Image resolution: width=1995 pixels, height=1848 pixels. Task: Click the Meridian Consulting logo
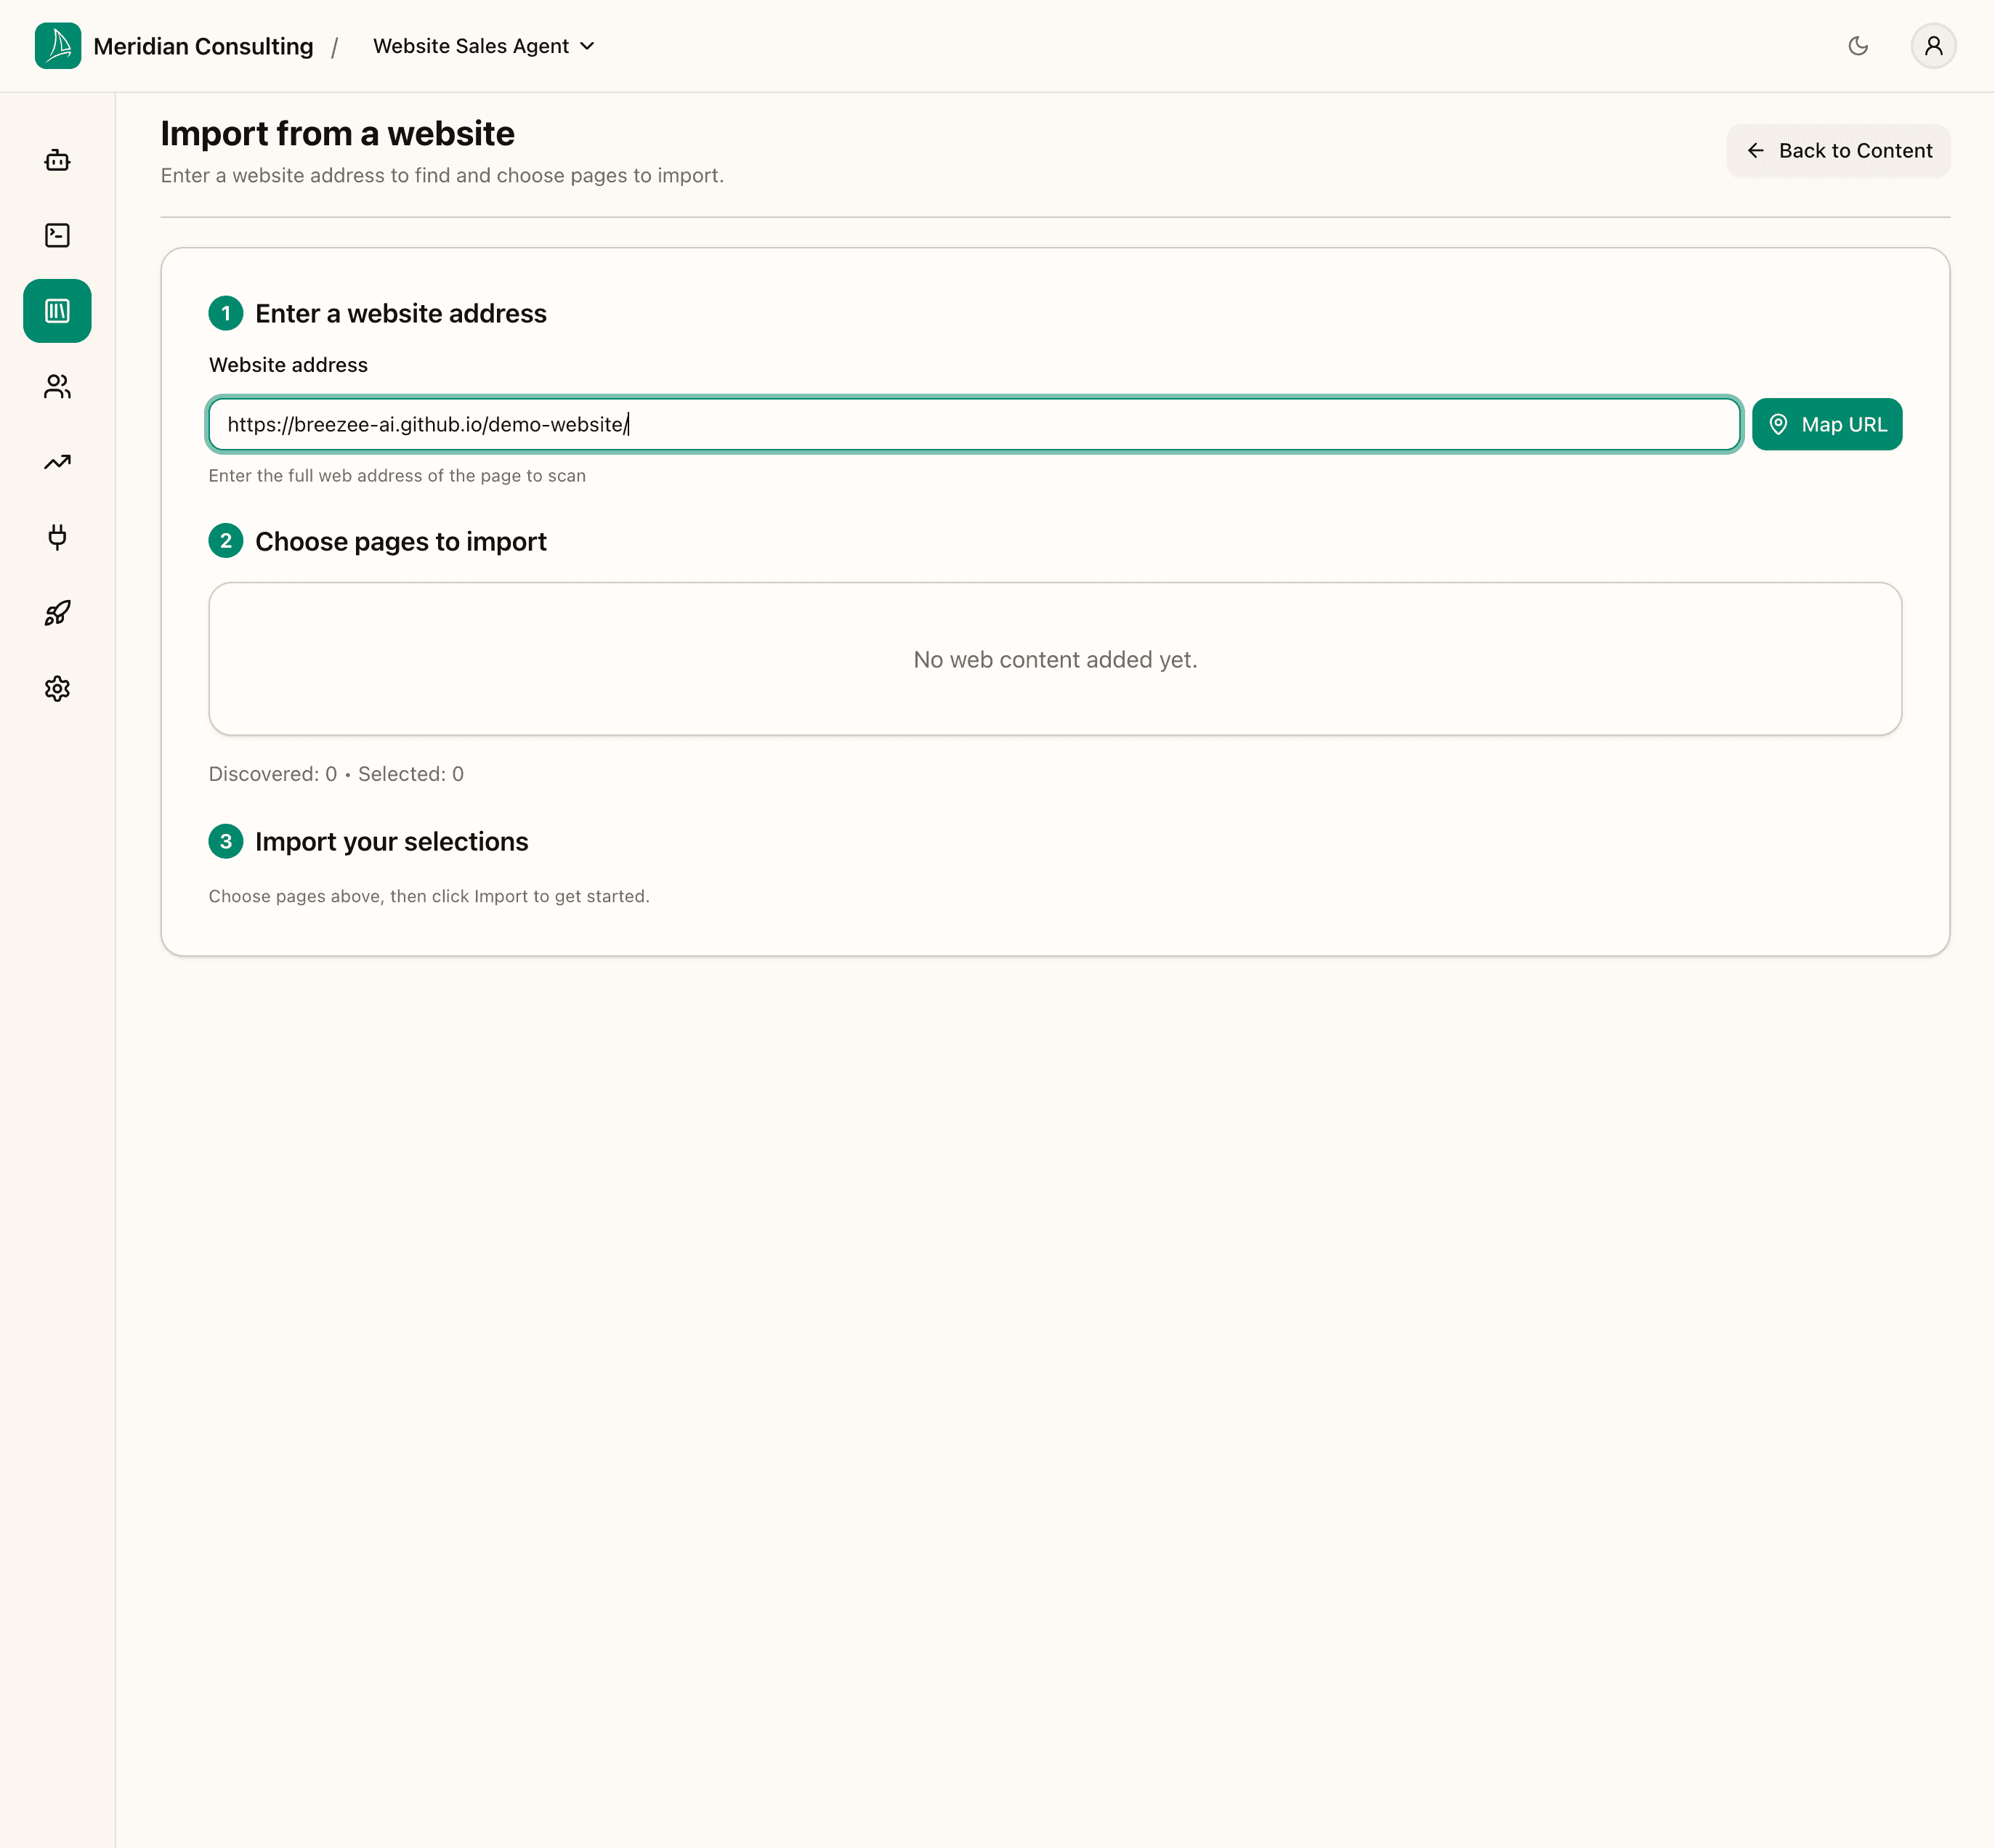58,46
